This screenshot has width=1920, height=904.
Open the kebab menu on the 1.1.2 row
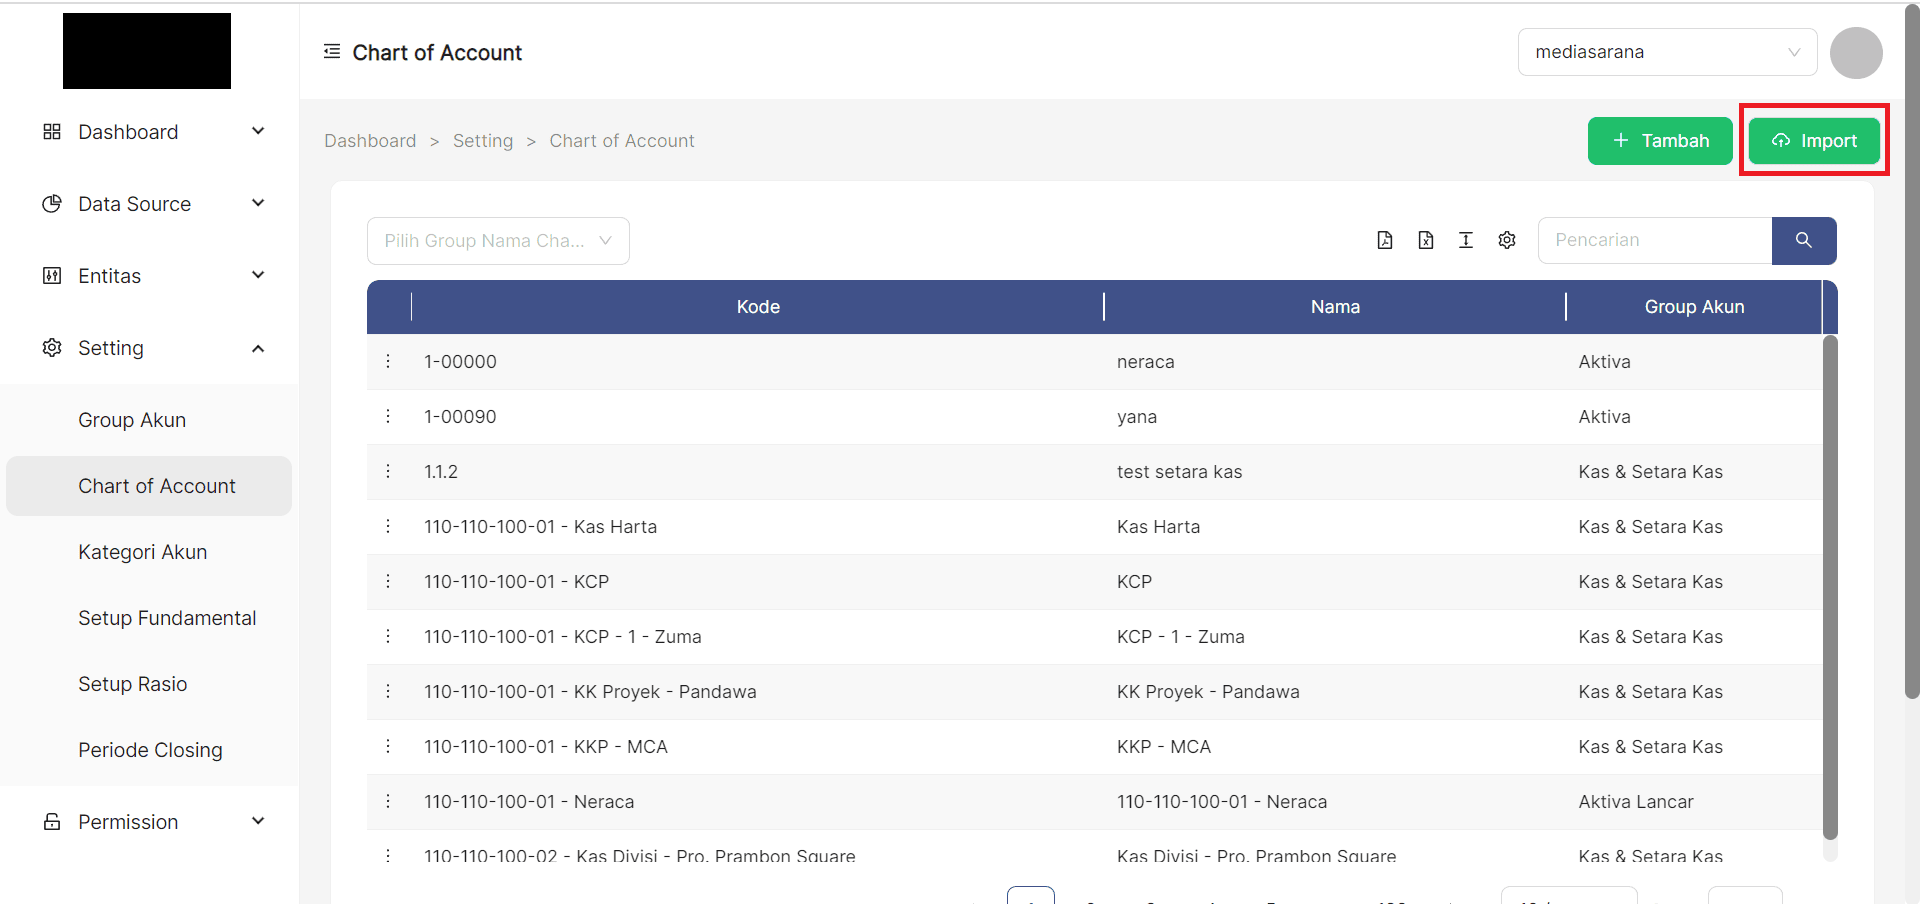(388, 471)
